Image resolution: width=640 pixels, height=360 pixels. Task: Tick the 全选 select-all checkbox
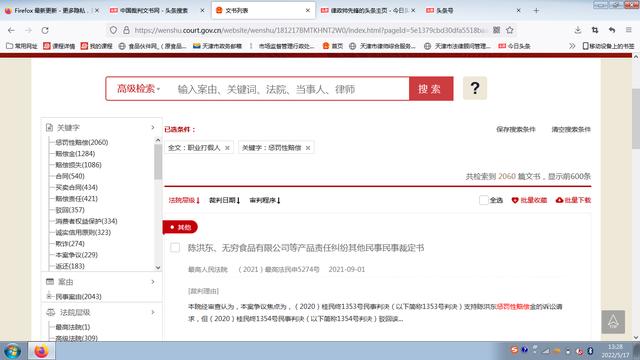pos(483,200)
